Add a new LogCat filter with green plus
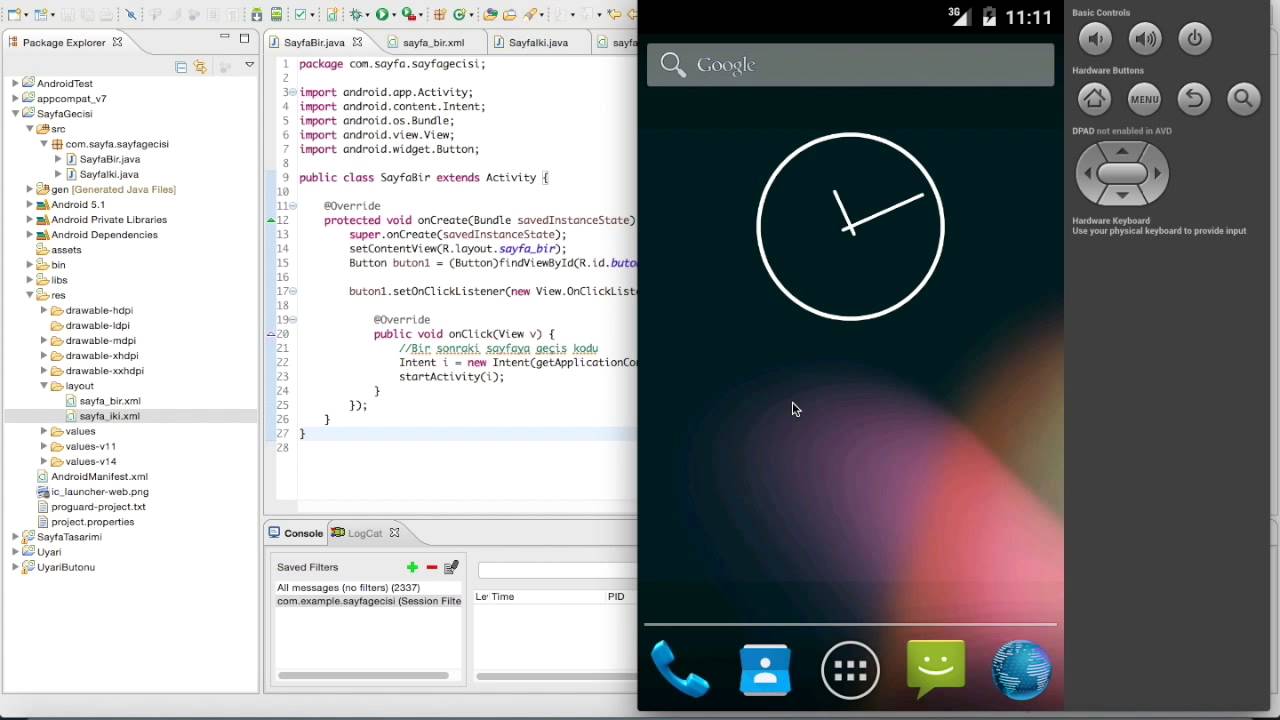Screen dimensions: 1280x720 pos(412,567)
